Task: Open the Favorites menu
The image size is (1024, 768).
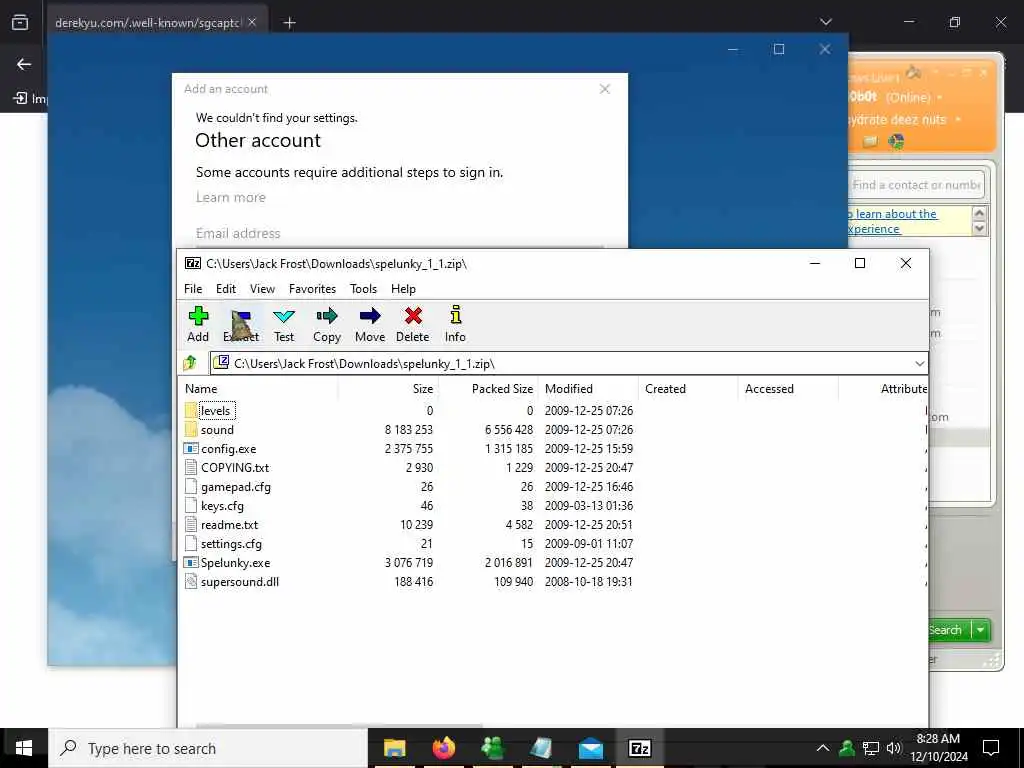Action: point(312,289)
